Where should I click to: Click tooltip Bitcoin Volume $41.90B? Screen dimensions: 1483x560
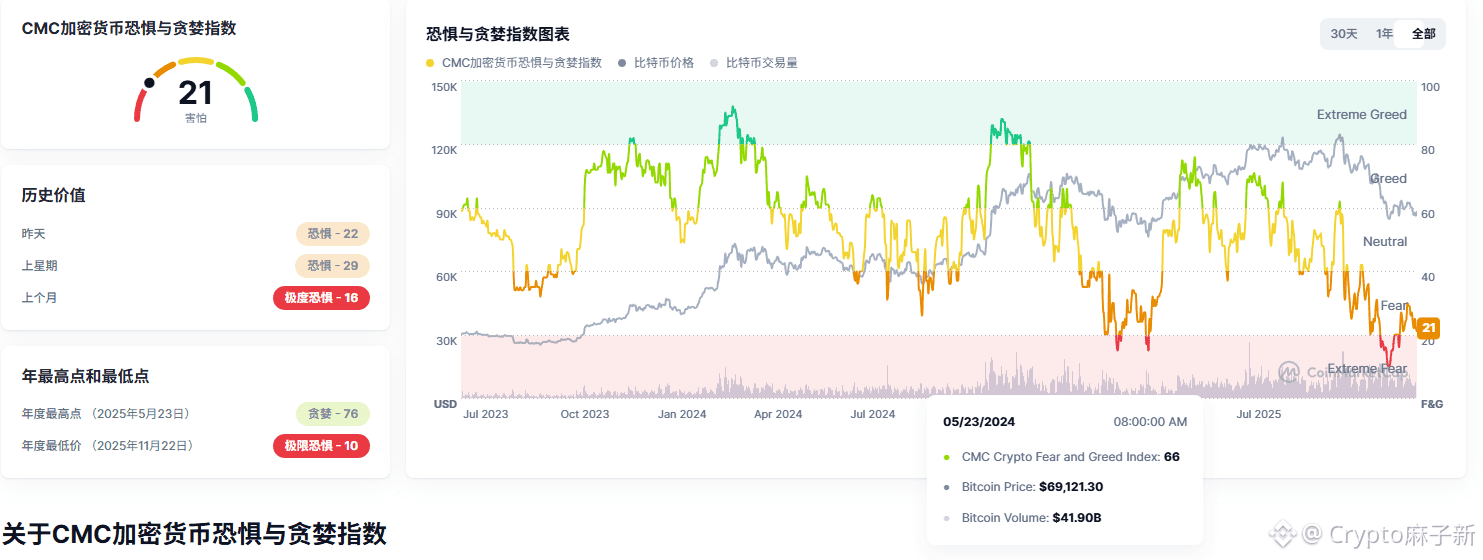click(x=1031, y=518)
